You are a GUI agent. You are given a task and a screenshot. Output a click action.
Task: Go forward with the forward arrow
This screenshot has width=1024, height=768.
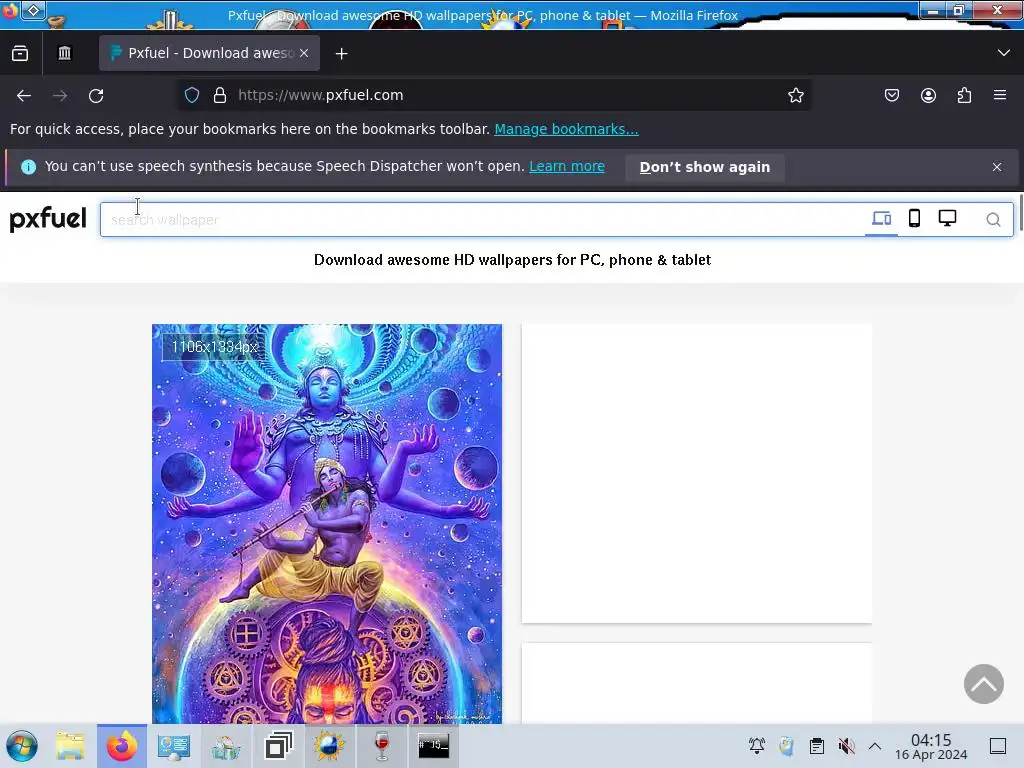(60, 95)
